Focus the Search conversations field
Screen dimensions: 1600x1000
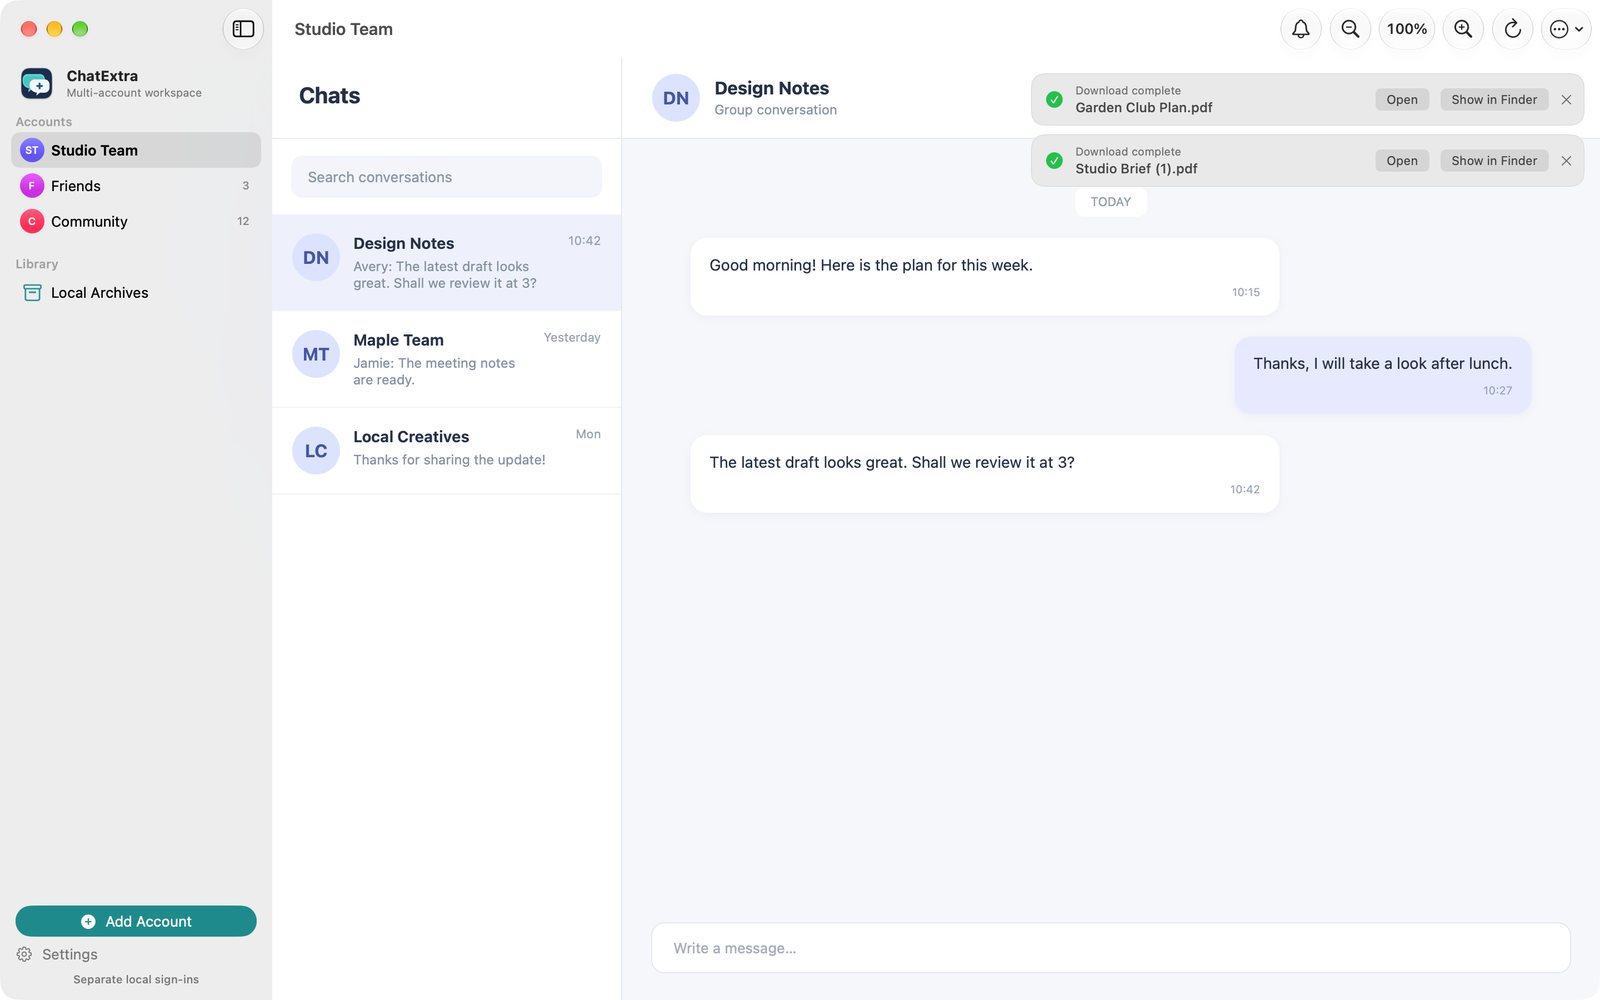(446, 177)
